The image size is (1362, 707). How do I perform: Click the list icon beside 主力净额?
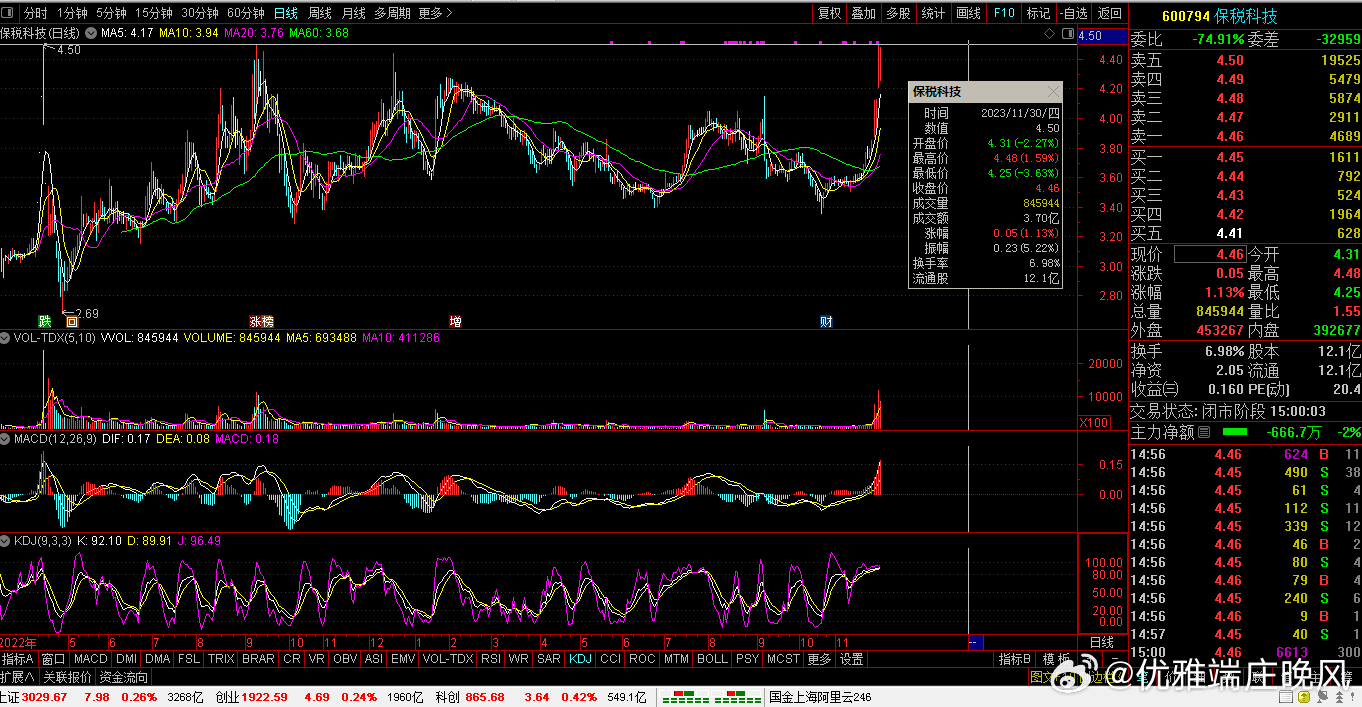tap(1204, 432)
